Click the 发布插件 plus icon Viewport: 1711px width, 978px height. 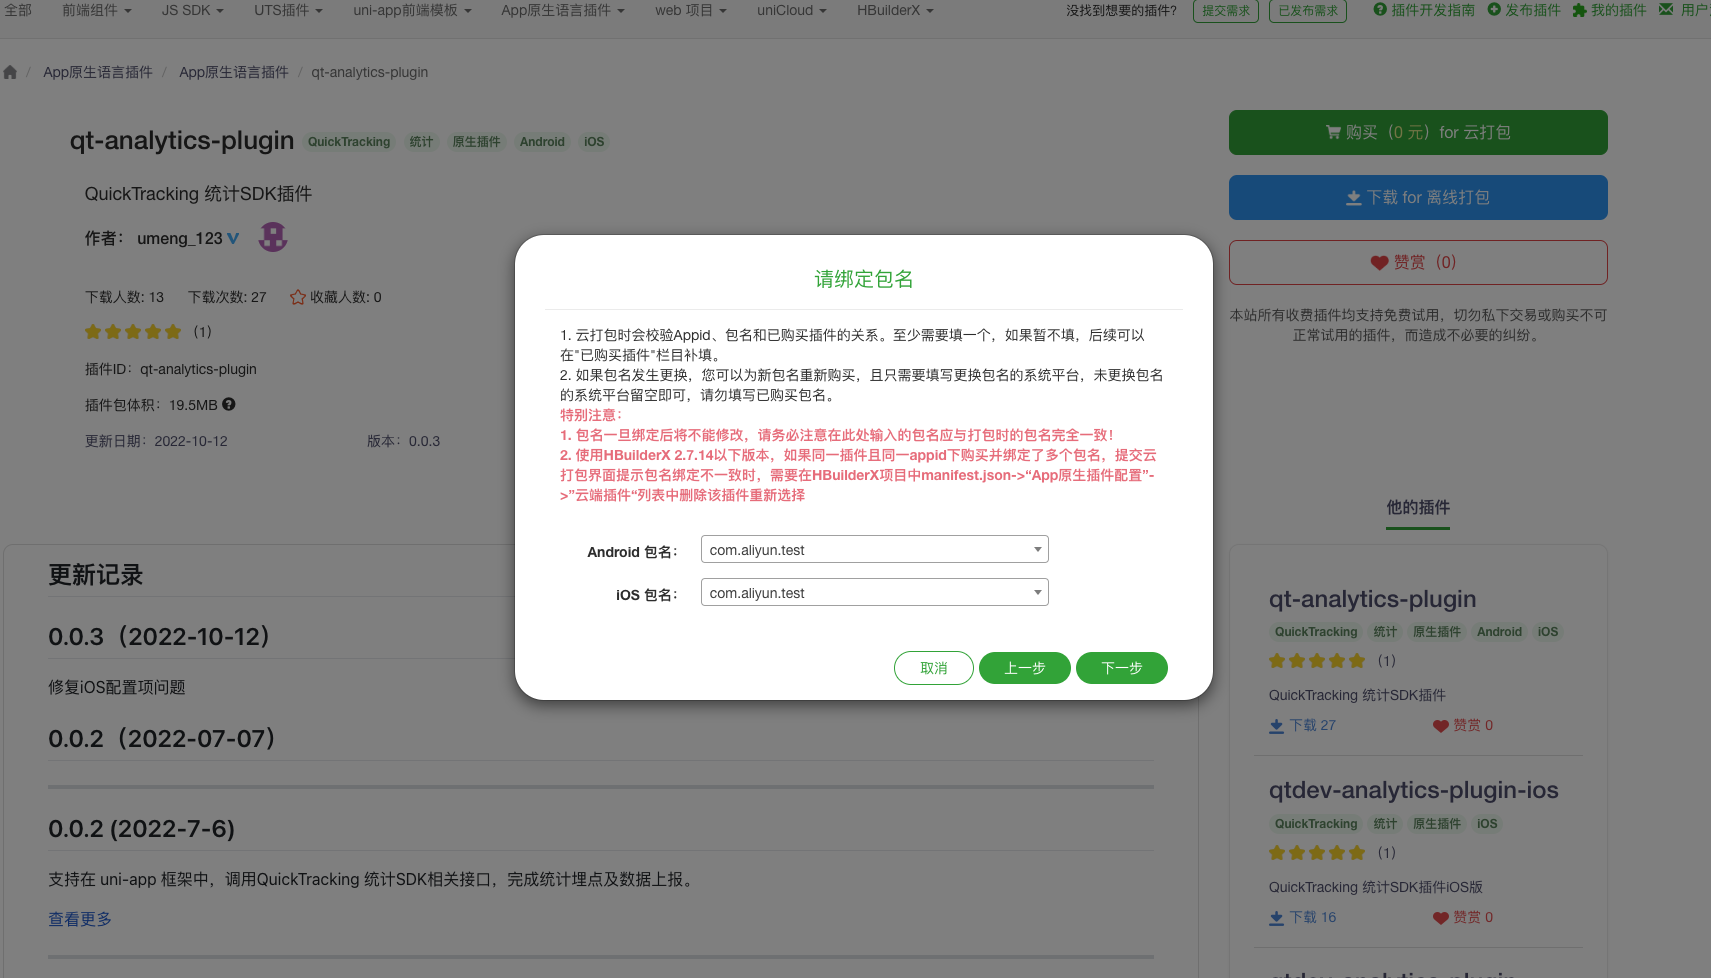coord(1494,10)
